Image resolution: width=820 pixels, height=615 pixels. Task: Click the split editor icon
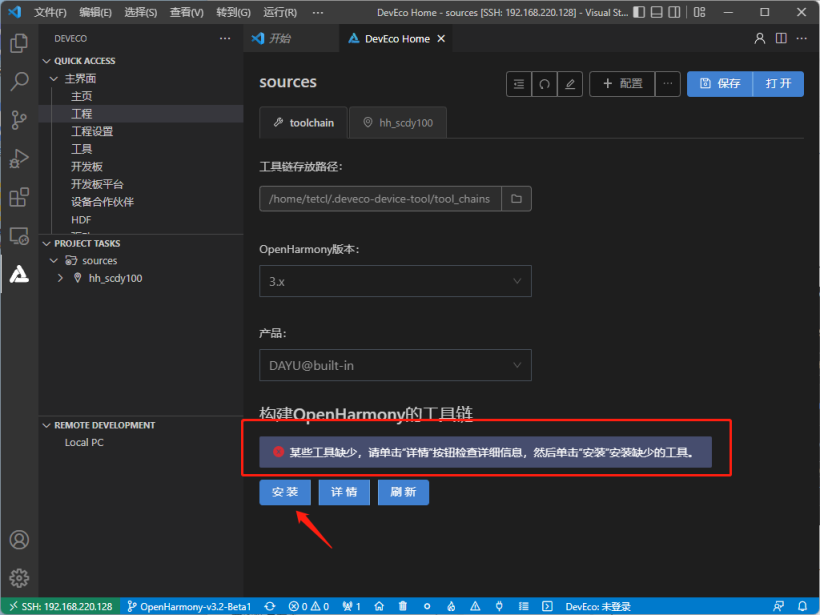pyautogui.click(x=781, y=39)
